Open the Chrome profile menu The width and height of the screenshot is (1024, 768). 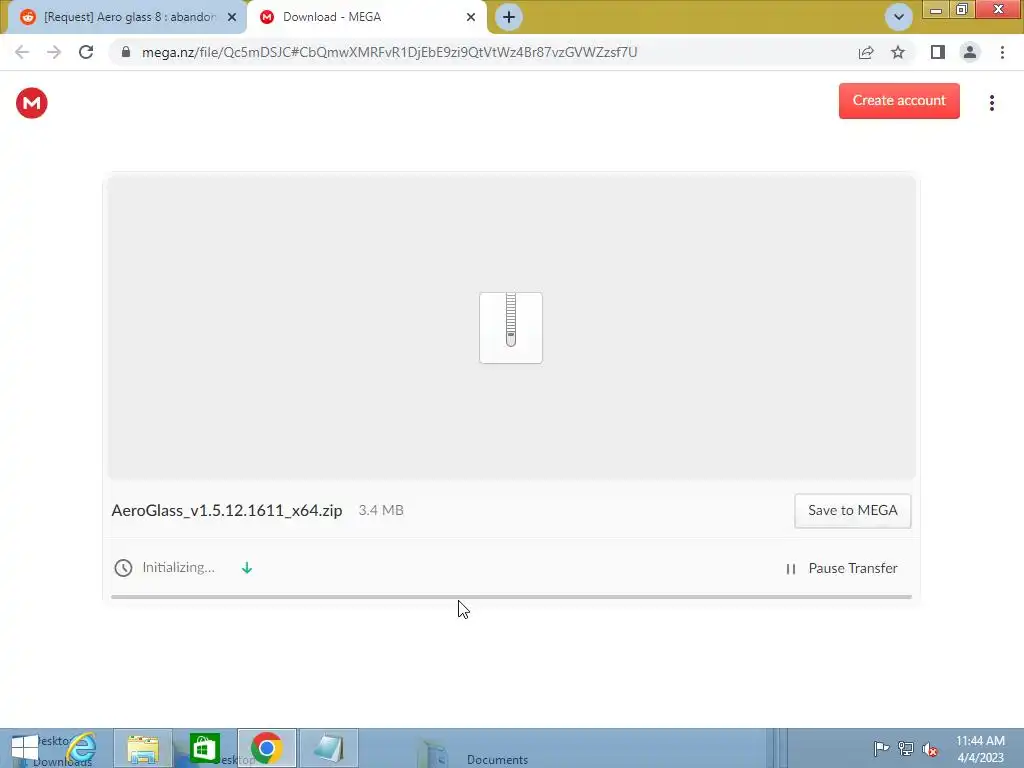[970, 52]
